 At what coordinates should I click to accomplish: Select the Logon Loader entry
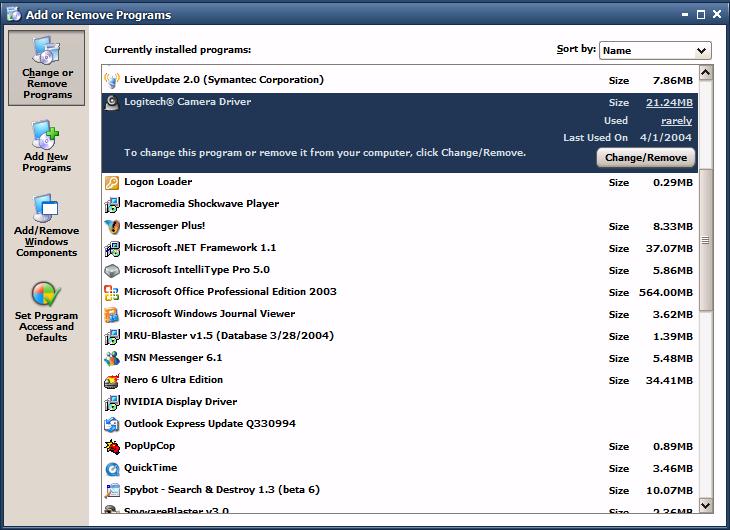pyautogui.click(x=399, y=183)
